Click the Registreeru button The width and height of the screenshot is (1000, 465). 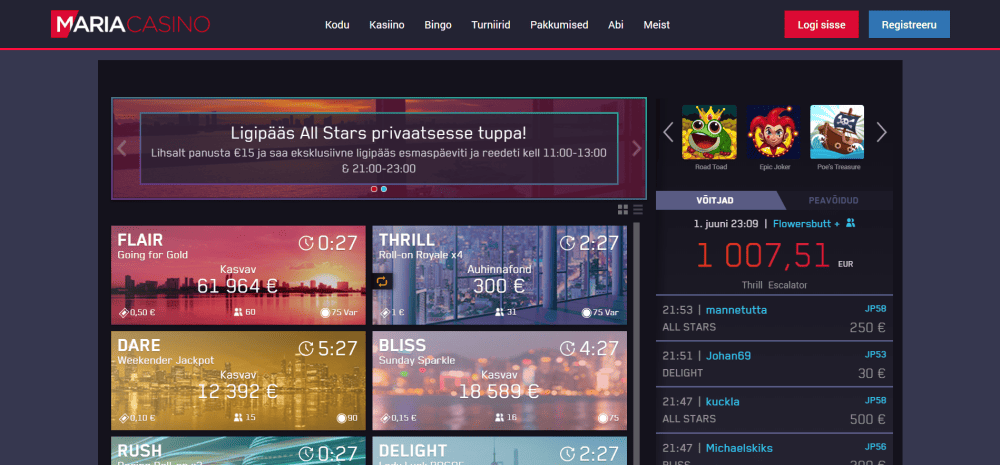point(909,25)
